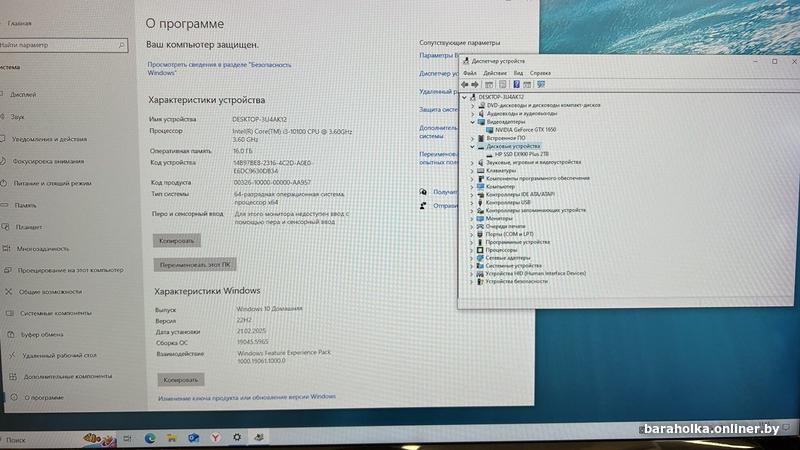Screen dimensions: 800x450
Task: Click Переименовать этот ПК button
Action: (x=195, y=265)
